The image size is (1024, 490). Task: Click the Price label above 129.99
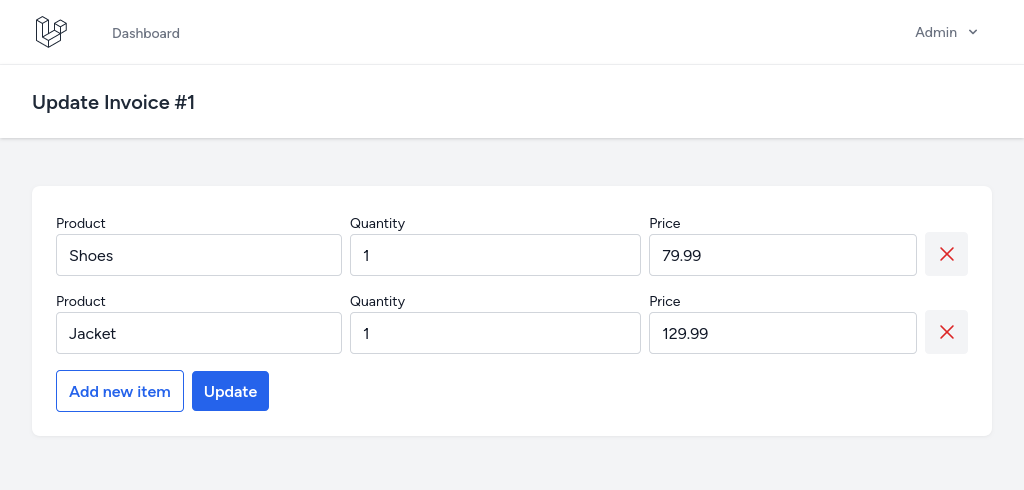tap(665, 301)
